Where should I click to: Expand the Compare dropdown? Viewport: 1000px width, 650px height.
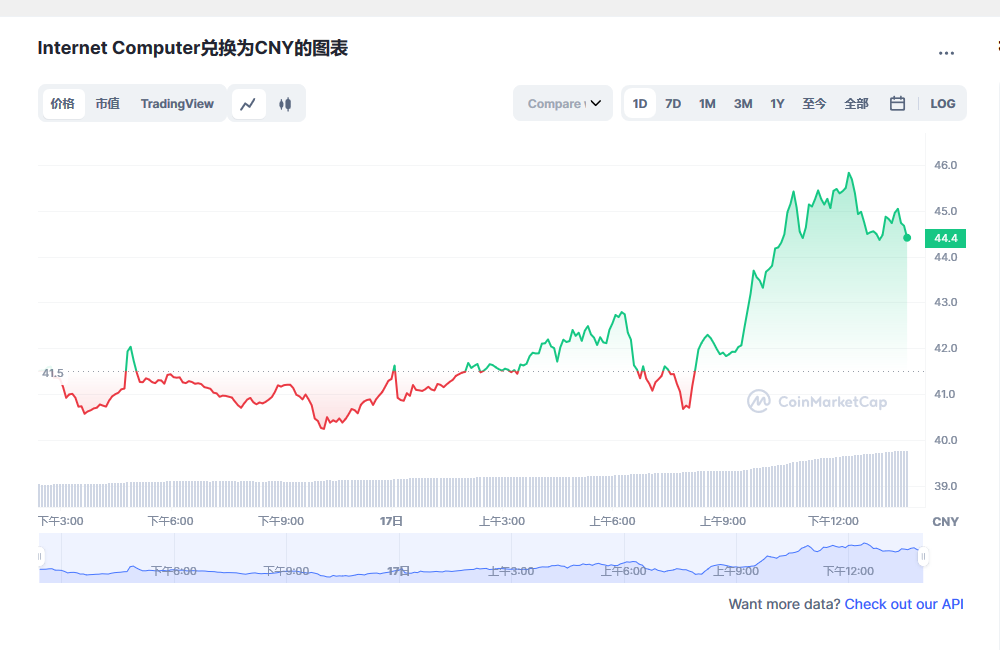[563, 103]
